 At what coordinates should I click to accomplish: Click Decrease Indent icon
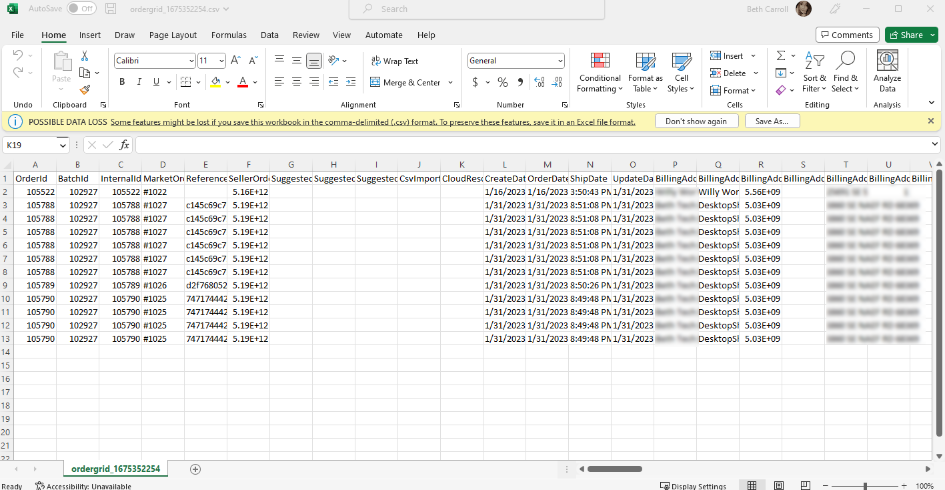click(x=333, y=82)
